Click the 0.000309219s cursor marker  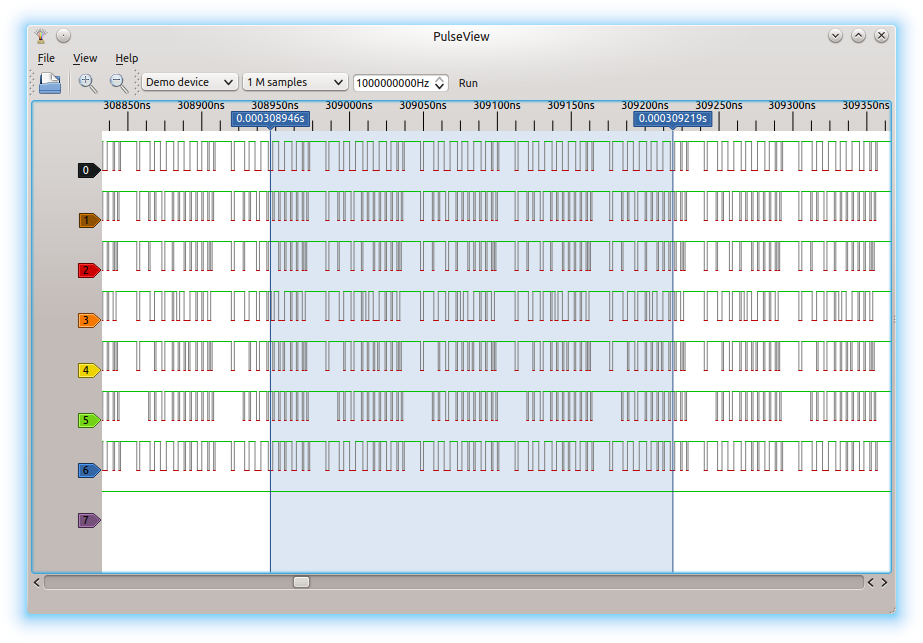coord(672,118)
